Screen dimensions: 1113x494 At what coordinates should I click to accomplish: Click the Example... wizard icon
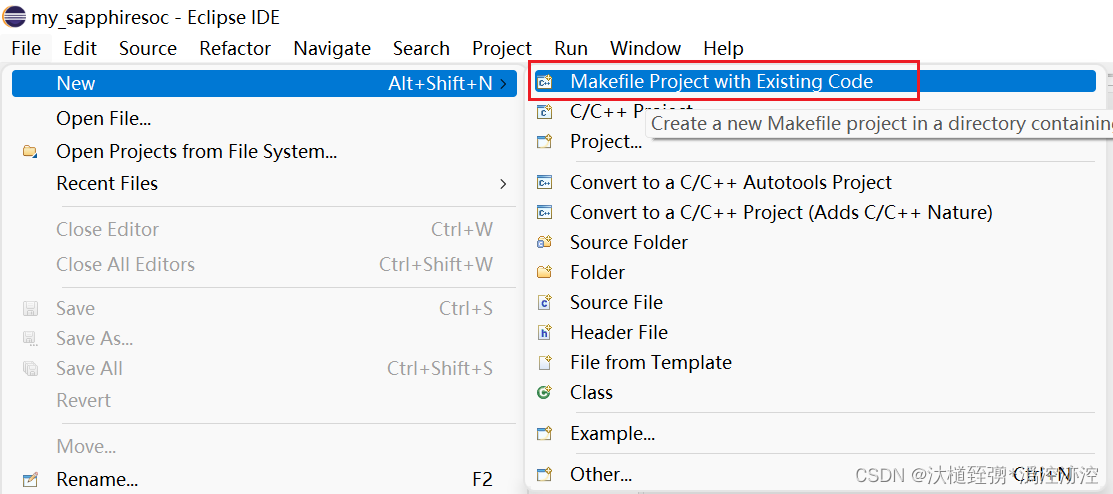(544, 433)
